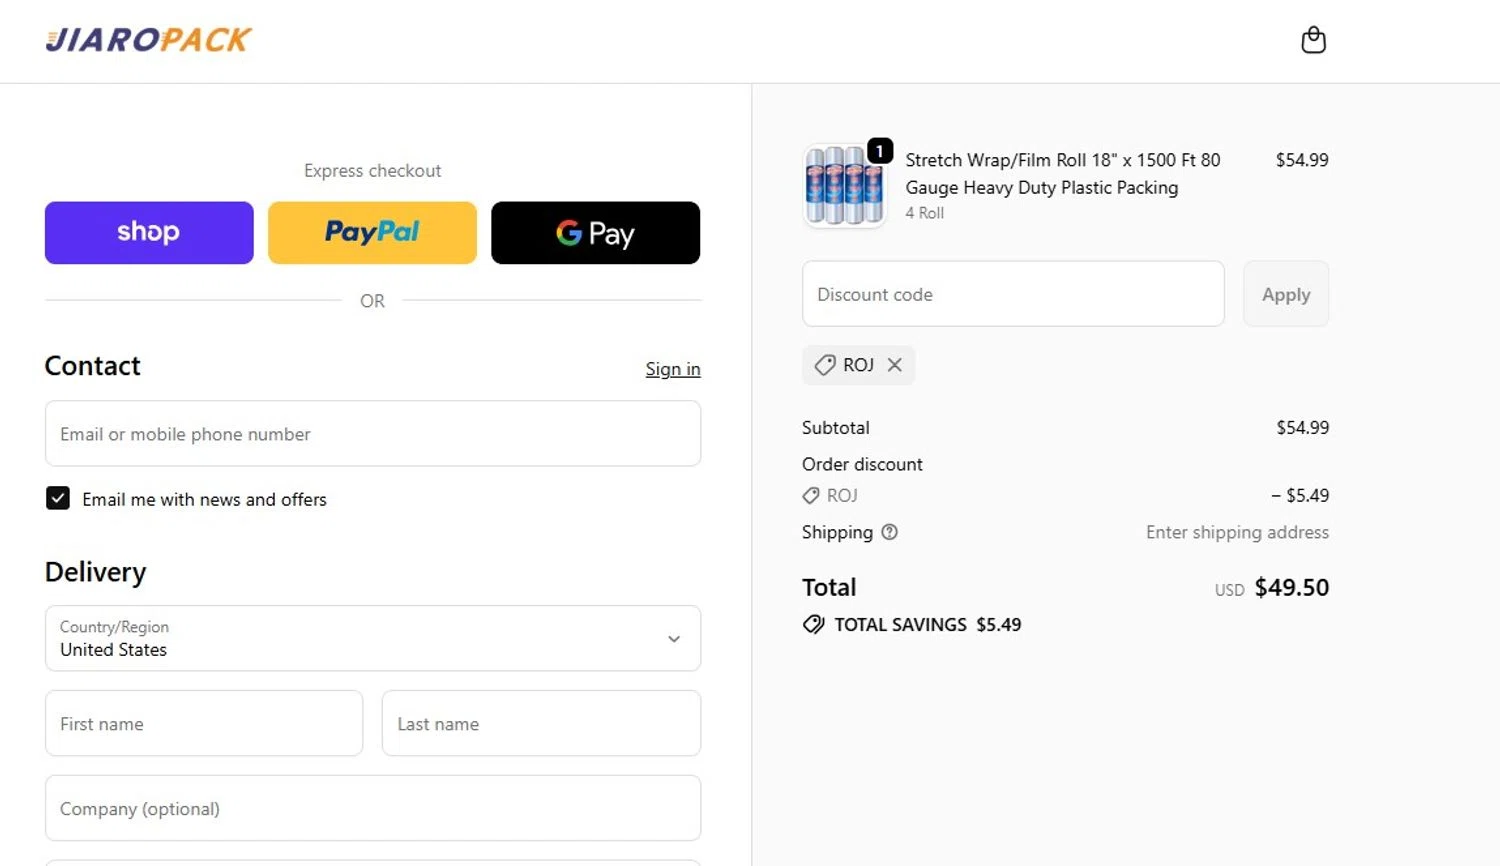Uncheck Email me with news and offers
The height and width of the screenshot is (866, 1500).
pyautogui.click(x=58, y=498)
